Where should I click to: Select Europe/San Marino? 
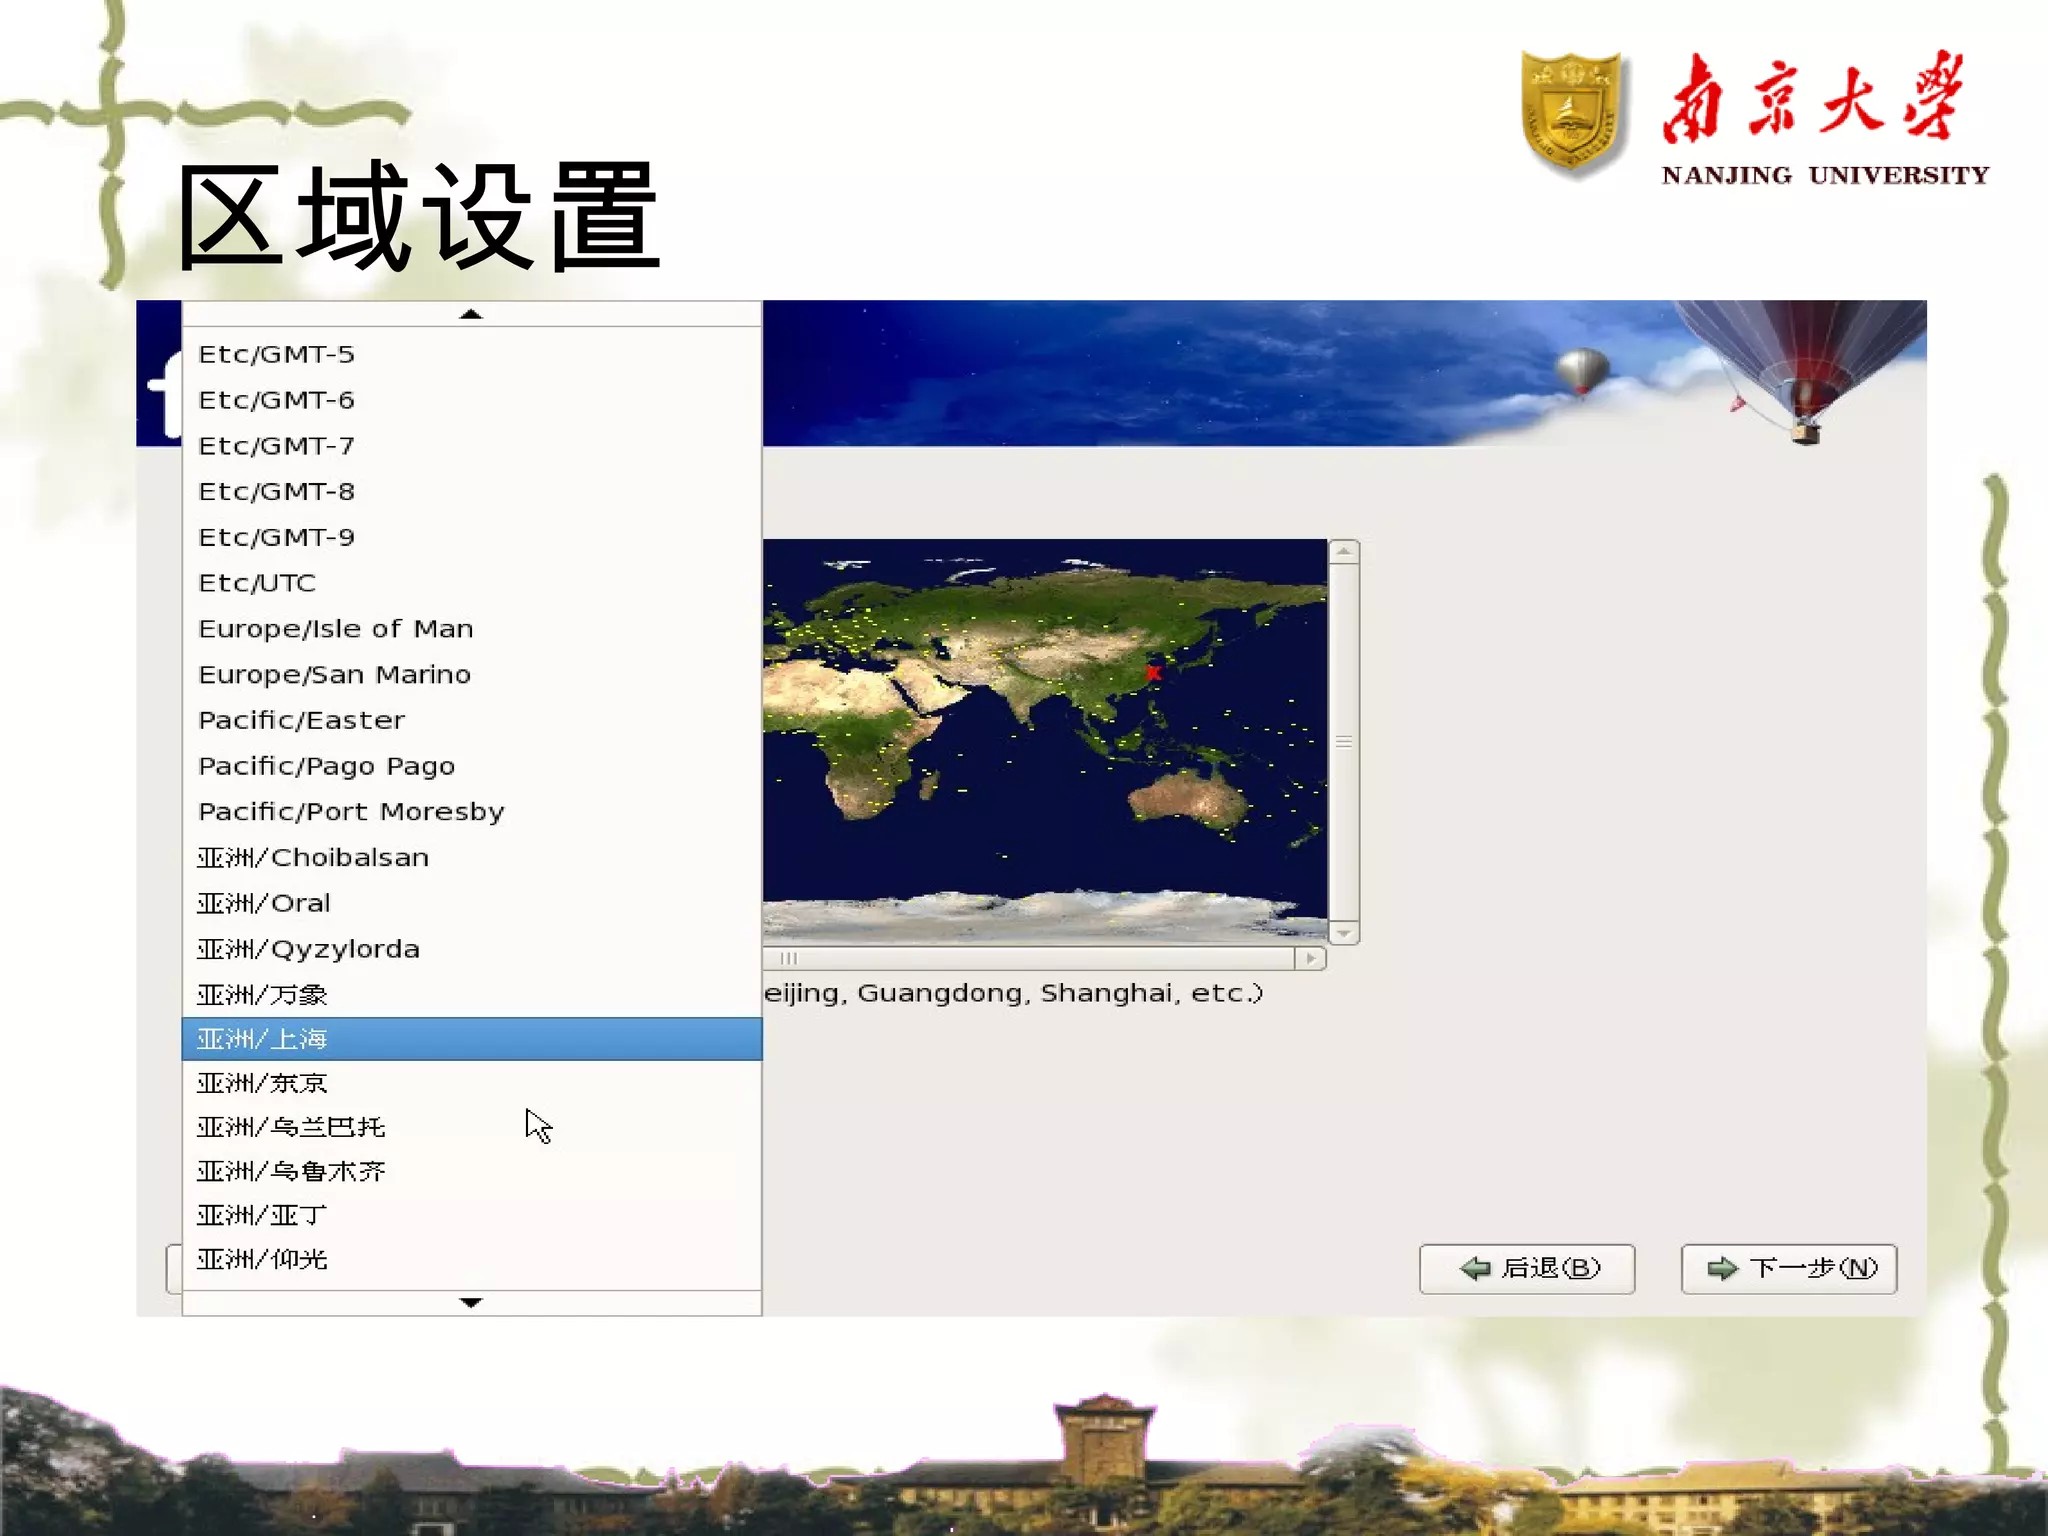point(471,675)
